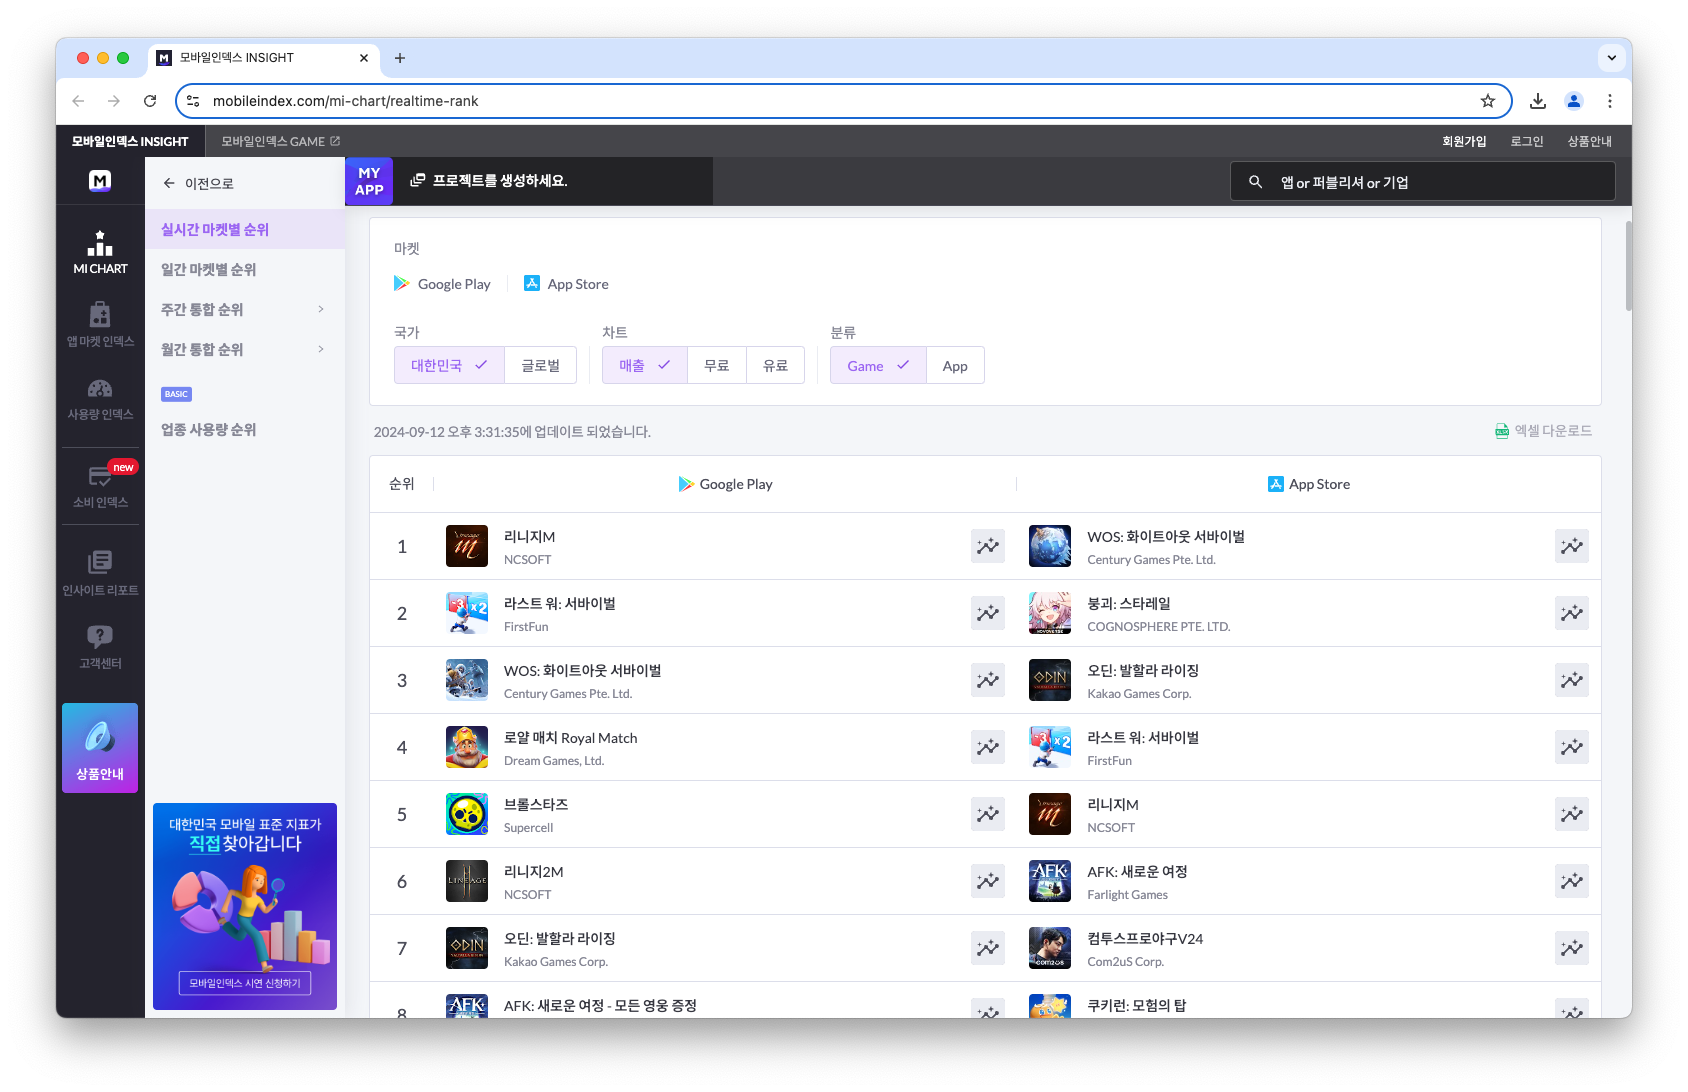
Task: Open 사용량 인덱스 sidebar icon
Action: 100,398
